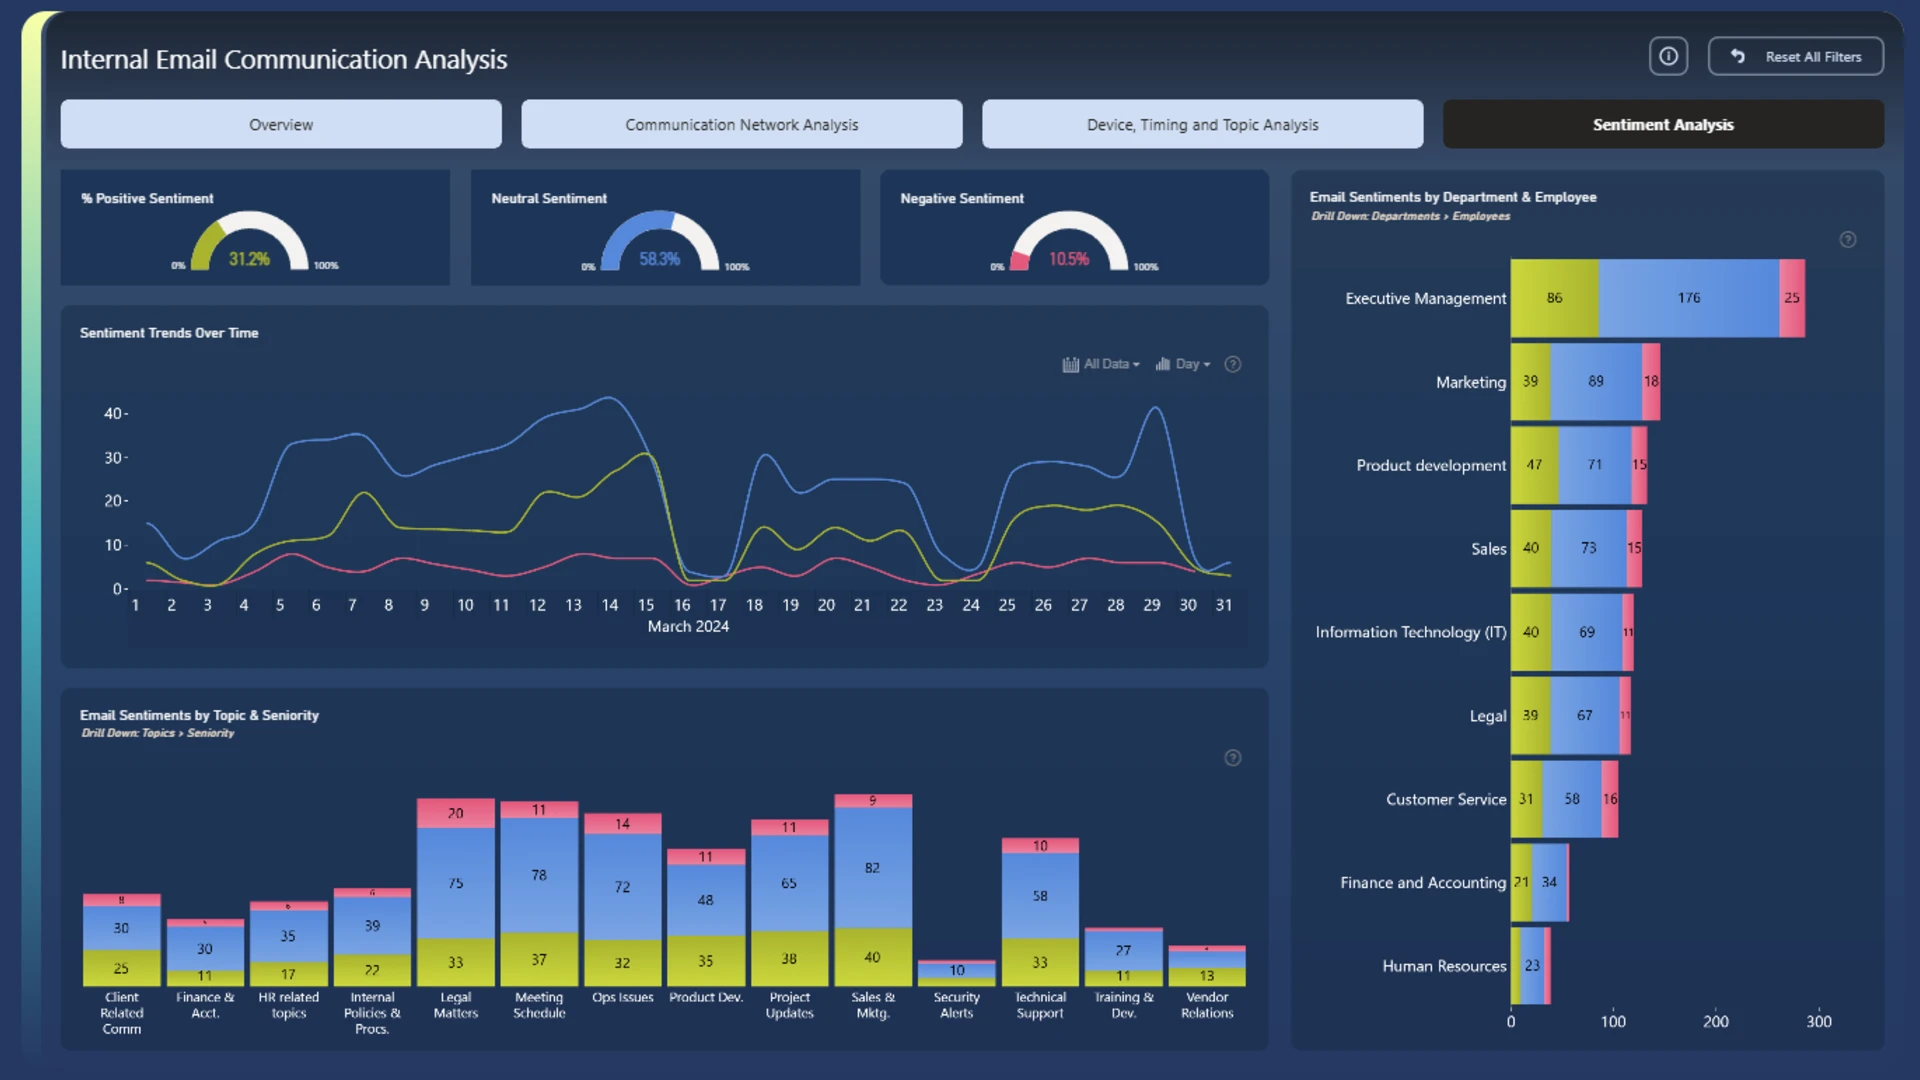Screen dimensions: 1920x1080
Task: Click the All Data calendar icon
Action: (1070, 364)
